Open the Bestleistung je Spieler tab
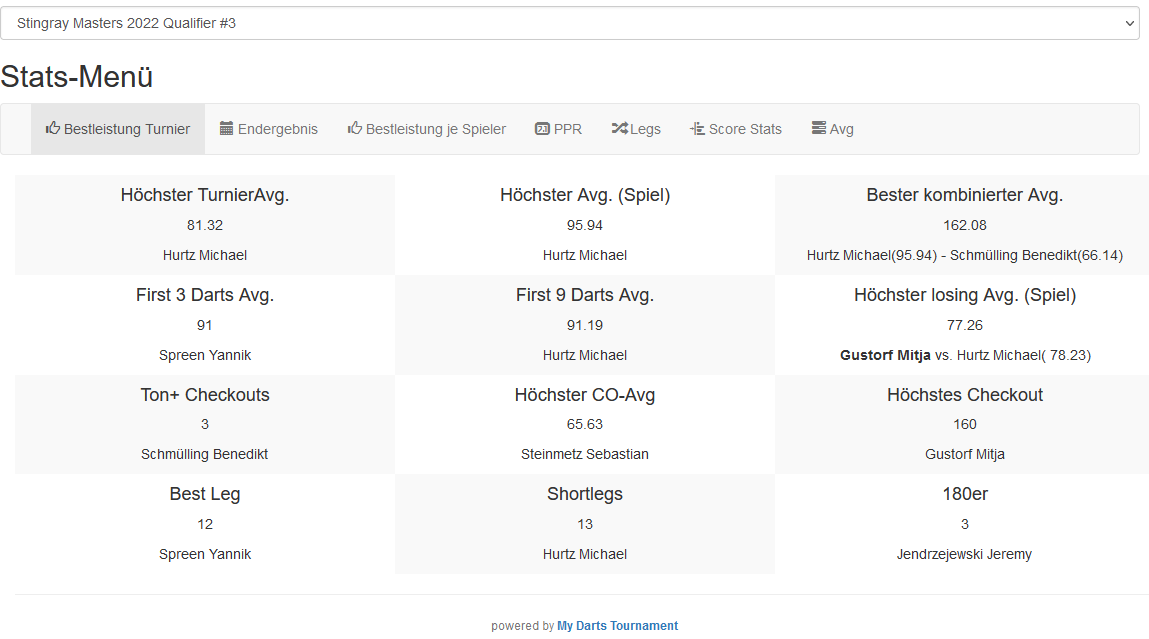Image resolution: width=1149 pixels, height=639 pixels. click(x=435, y=129)
